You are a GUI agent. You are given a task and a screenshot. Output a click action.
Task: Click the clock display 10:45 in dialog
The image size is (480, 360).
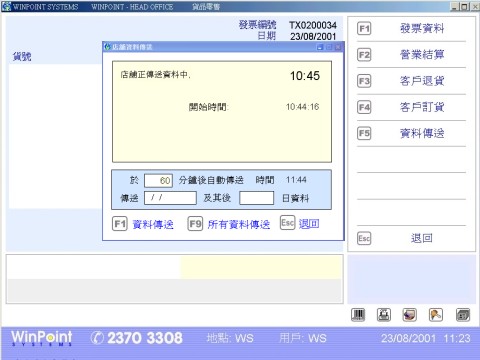[x=305, y=76]
